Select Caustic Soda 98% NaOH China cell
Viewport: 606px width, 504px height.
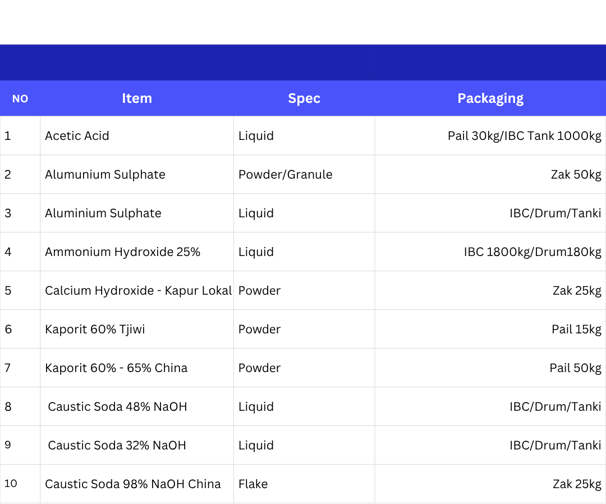click(x=137, y=484)
